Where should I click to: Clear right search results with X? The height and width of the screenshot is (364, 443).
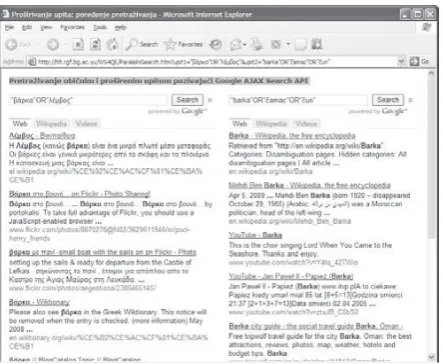(411, 100)
